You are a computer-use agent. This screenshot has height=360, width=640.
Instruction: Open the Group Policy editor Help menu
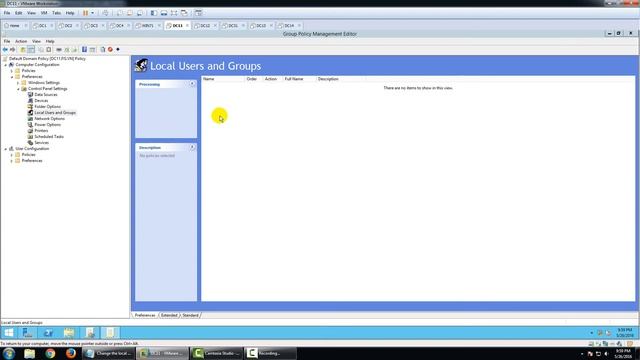pyautogui.click(x=50, y=41)
